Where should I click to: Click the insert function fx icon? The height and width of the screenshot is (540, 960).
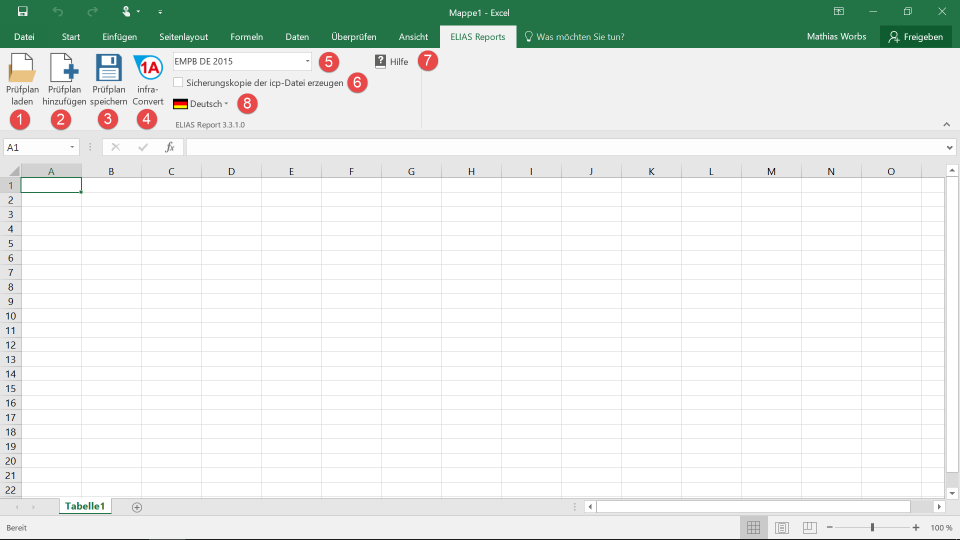coord(170,147)
